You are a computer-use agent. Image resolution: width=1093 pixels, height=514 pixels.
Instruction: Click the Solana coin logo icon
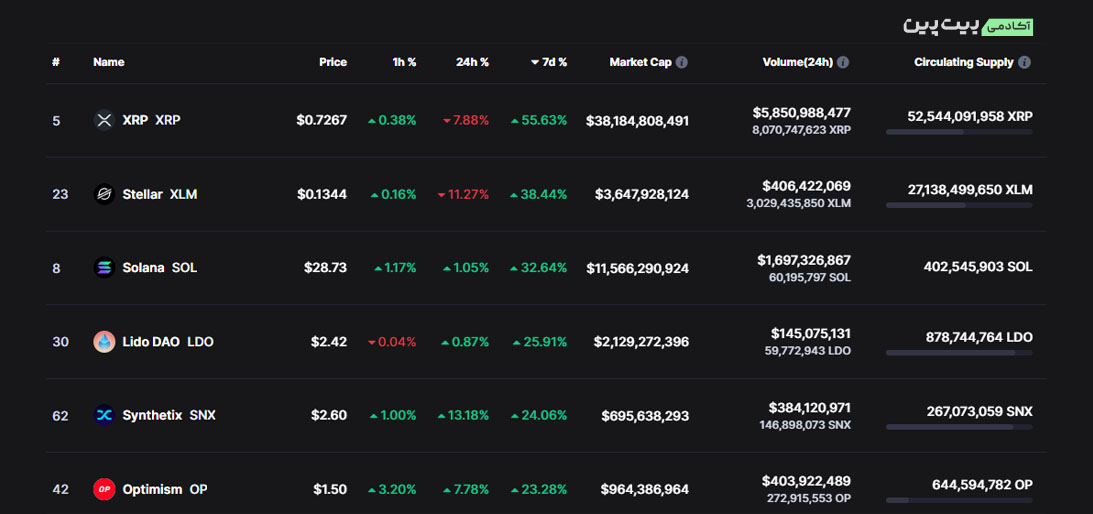[104, 268]
